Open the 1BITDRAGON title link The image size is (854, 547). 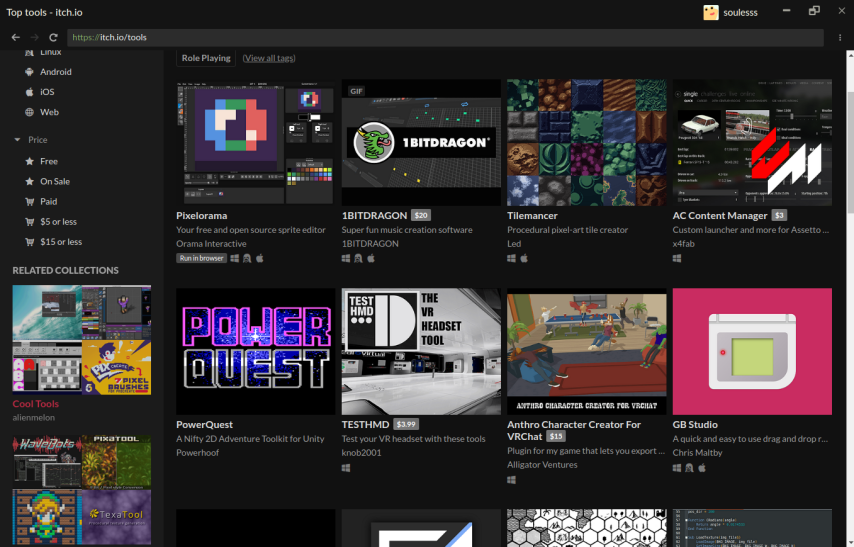tap(374, 216)
